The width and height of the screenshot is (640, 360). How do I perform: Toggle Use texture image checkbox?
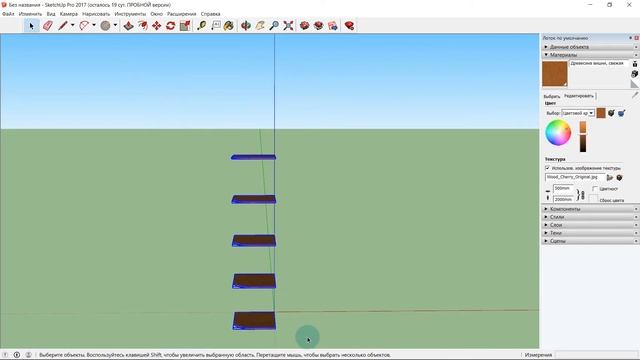(x=547, y=168)
